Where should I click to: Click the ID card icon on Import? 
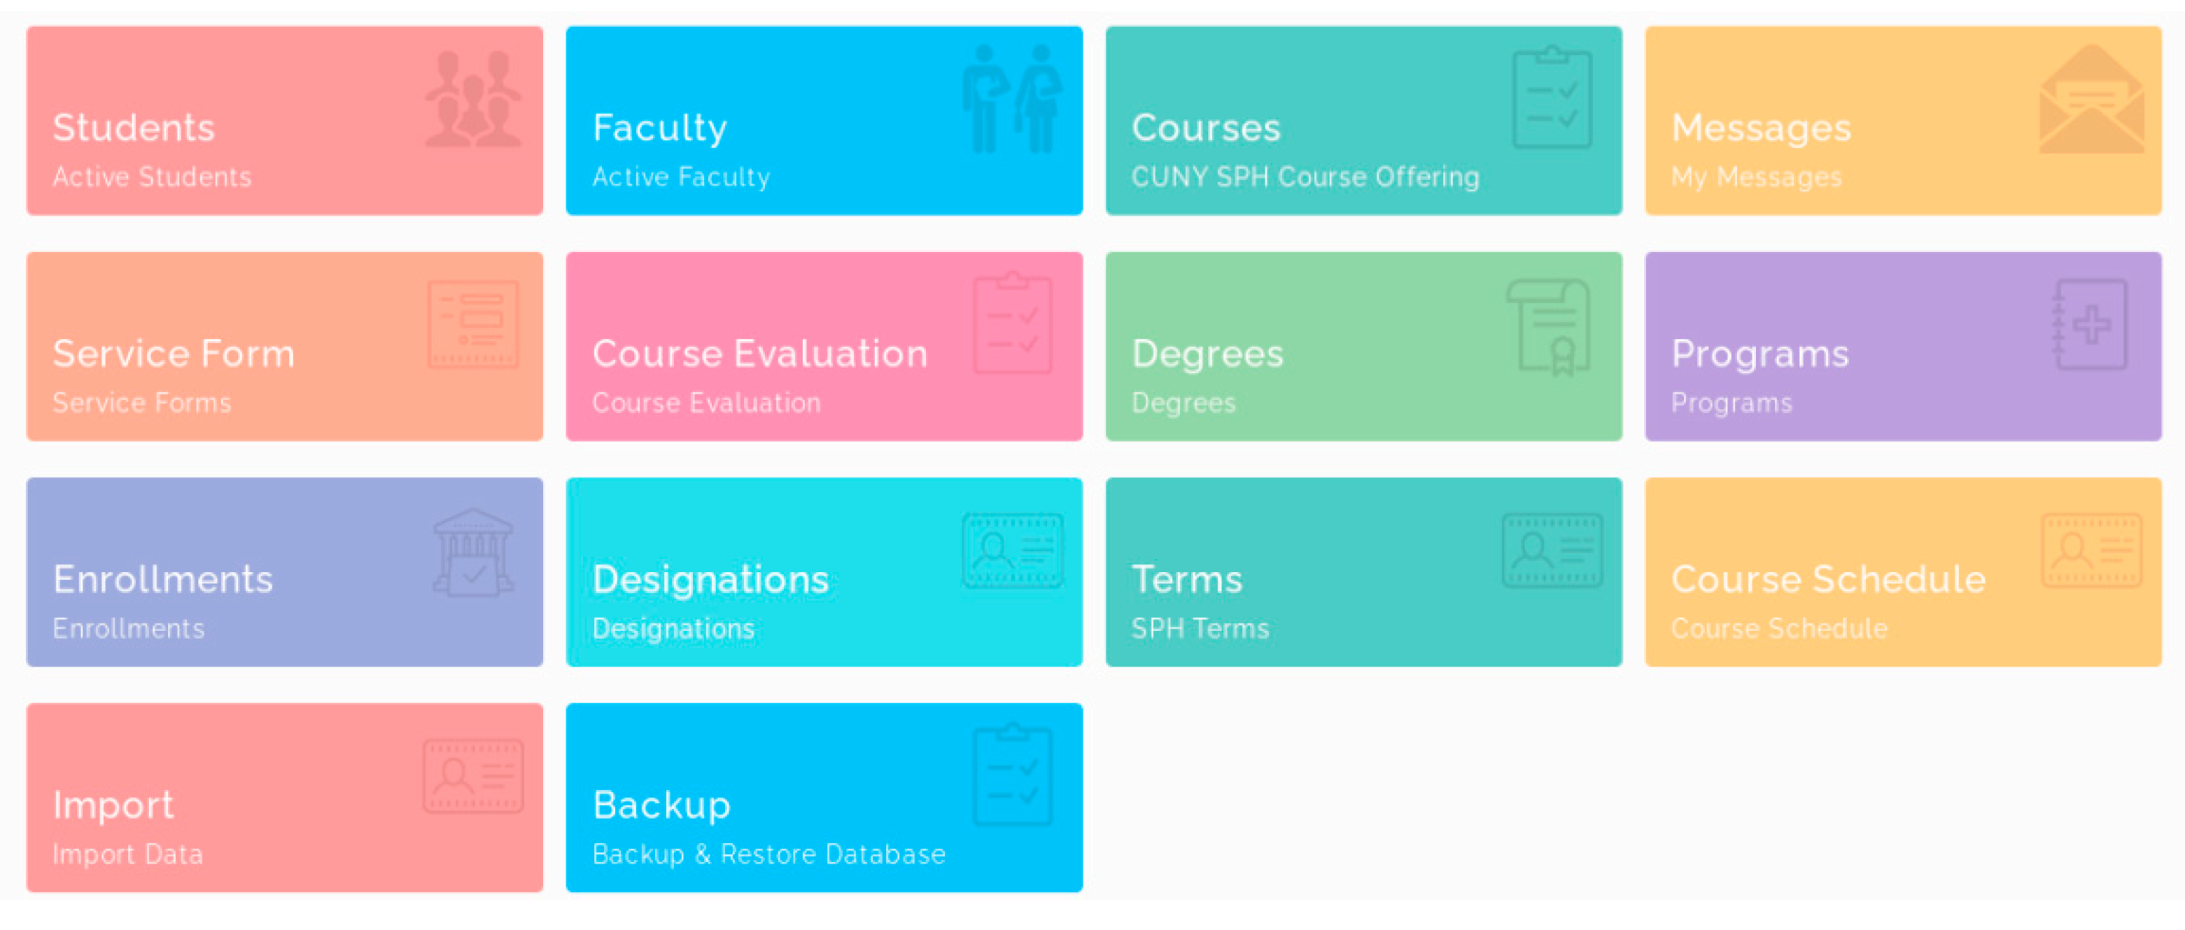[473, 777]
